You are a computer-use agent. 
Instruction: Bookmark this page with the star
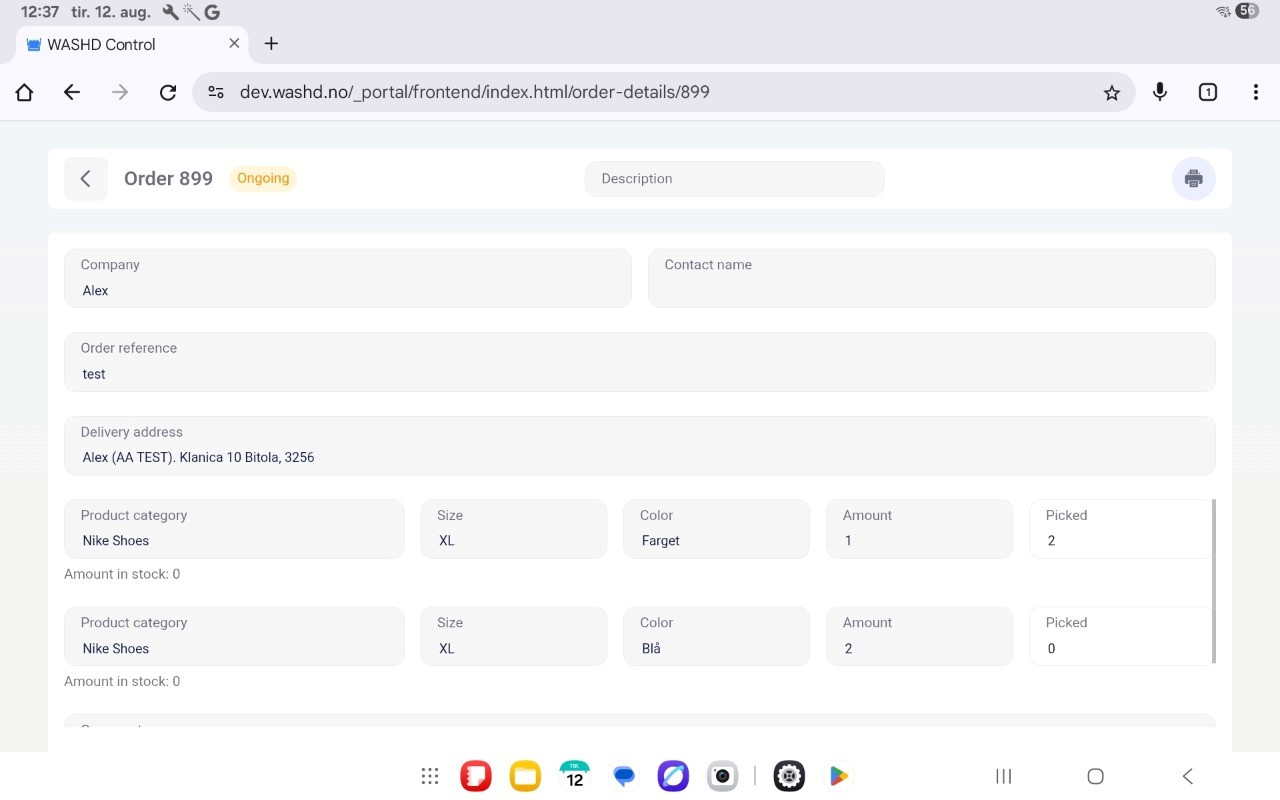[1111, 92]
